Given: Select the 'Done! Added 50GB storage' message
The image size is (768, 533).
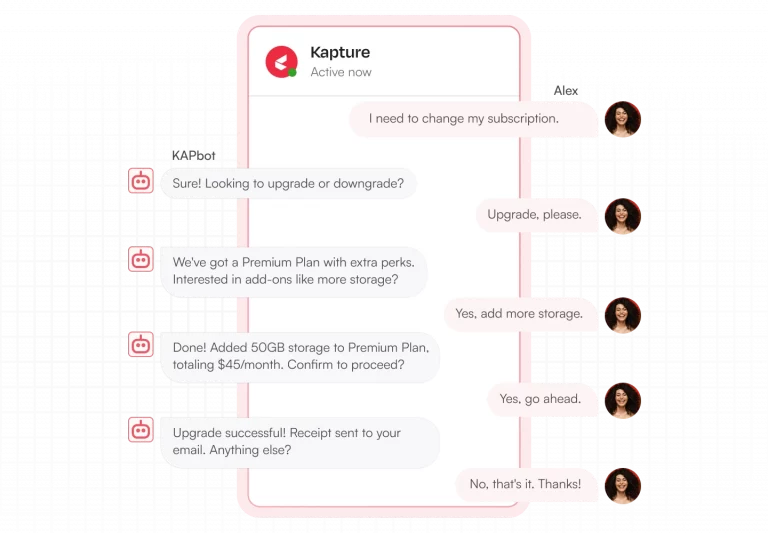Looking at the screenshot, I should tap(300, 357).
